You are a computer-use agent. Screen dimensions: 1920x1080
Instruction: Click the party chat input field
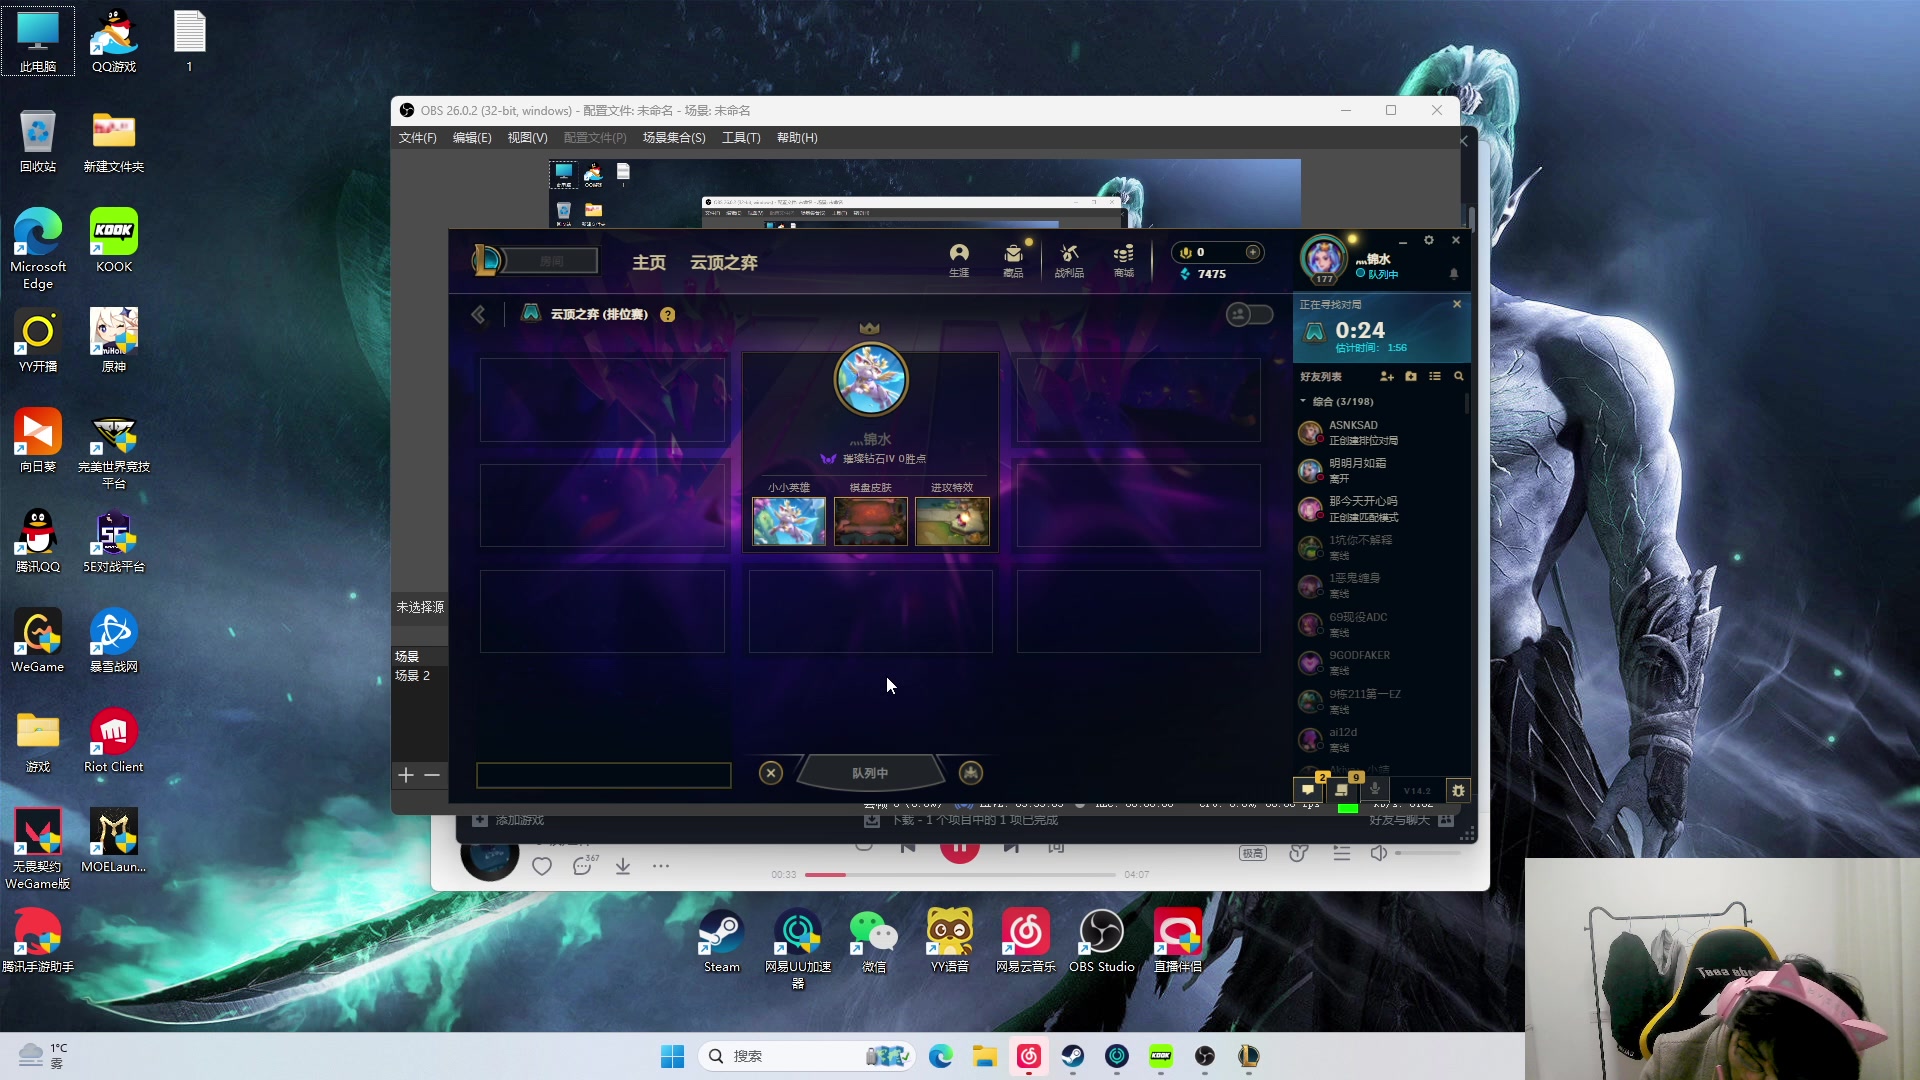[603, 775]
